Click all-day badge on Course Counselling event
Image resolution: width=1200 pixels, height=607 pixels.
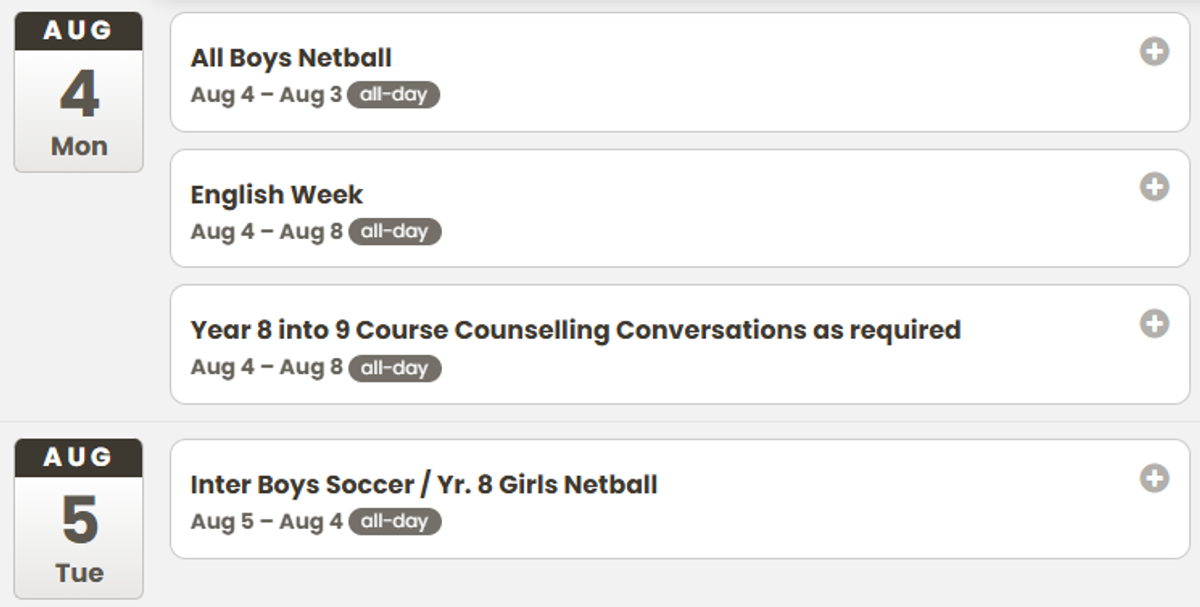point(394,367)
